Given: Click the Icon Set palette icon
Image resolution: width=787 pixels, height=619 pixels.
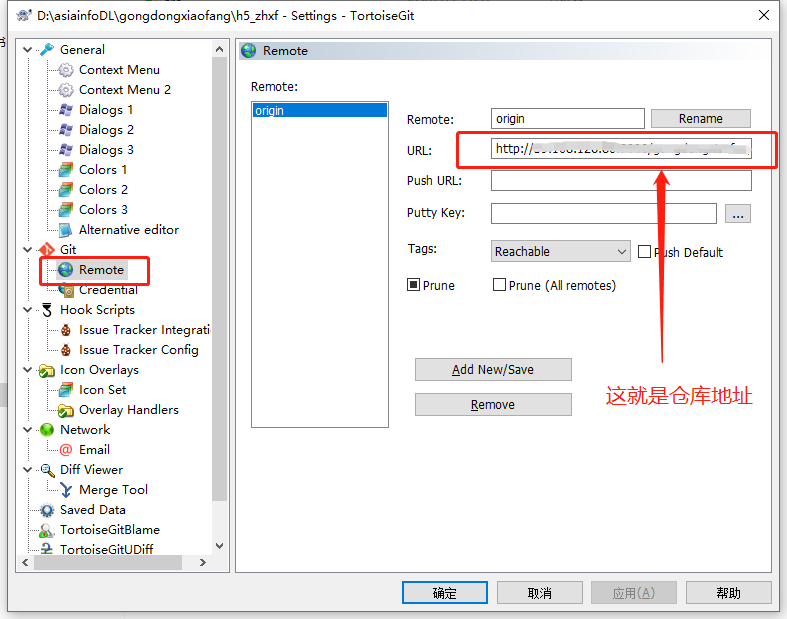Looking at the screenshot, I should coord(66,390).
